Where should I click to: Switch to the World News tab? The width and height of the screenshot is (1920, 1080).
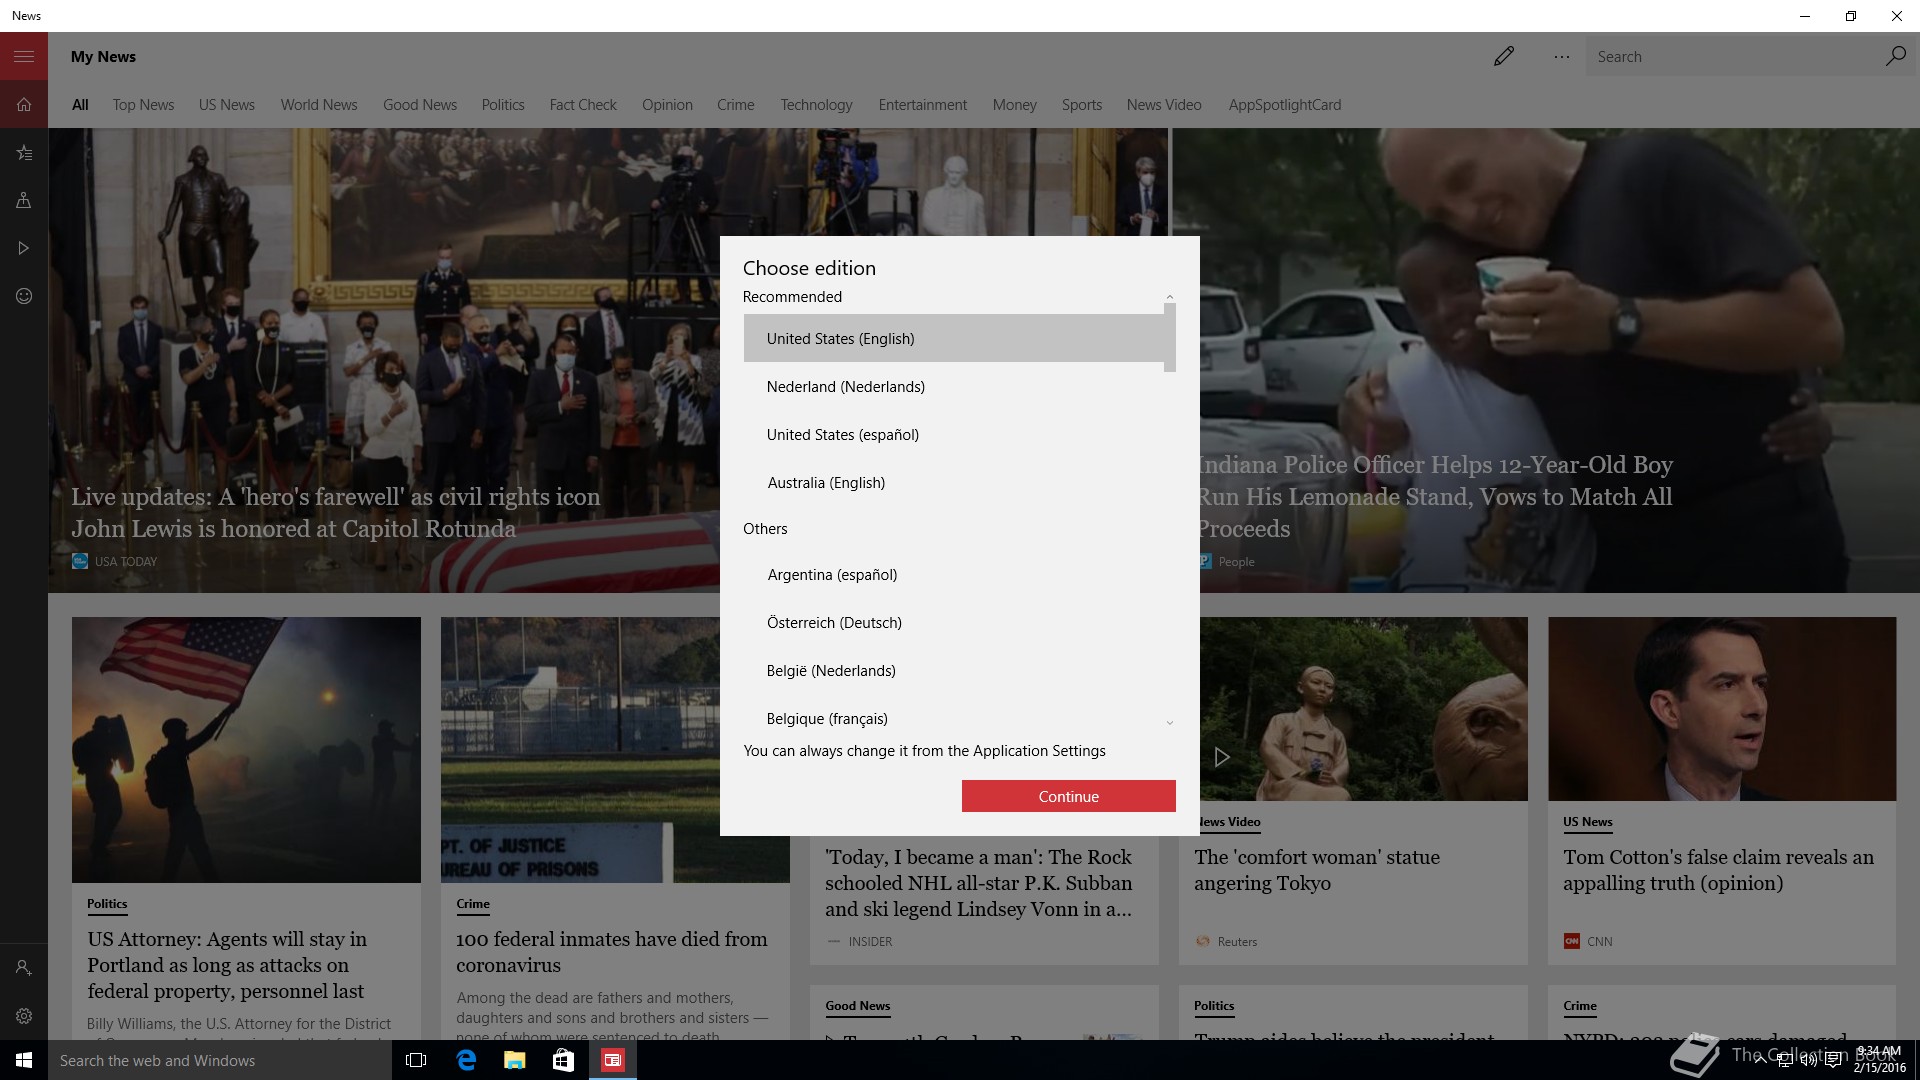[318, 105]
